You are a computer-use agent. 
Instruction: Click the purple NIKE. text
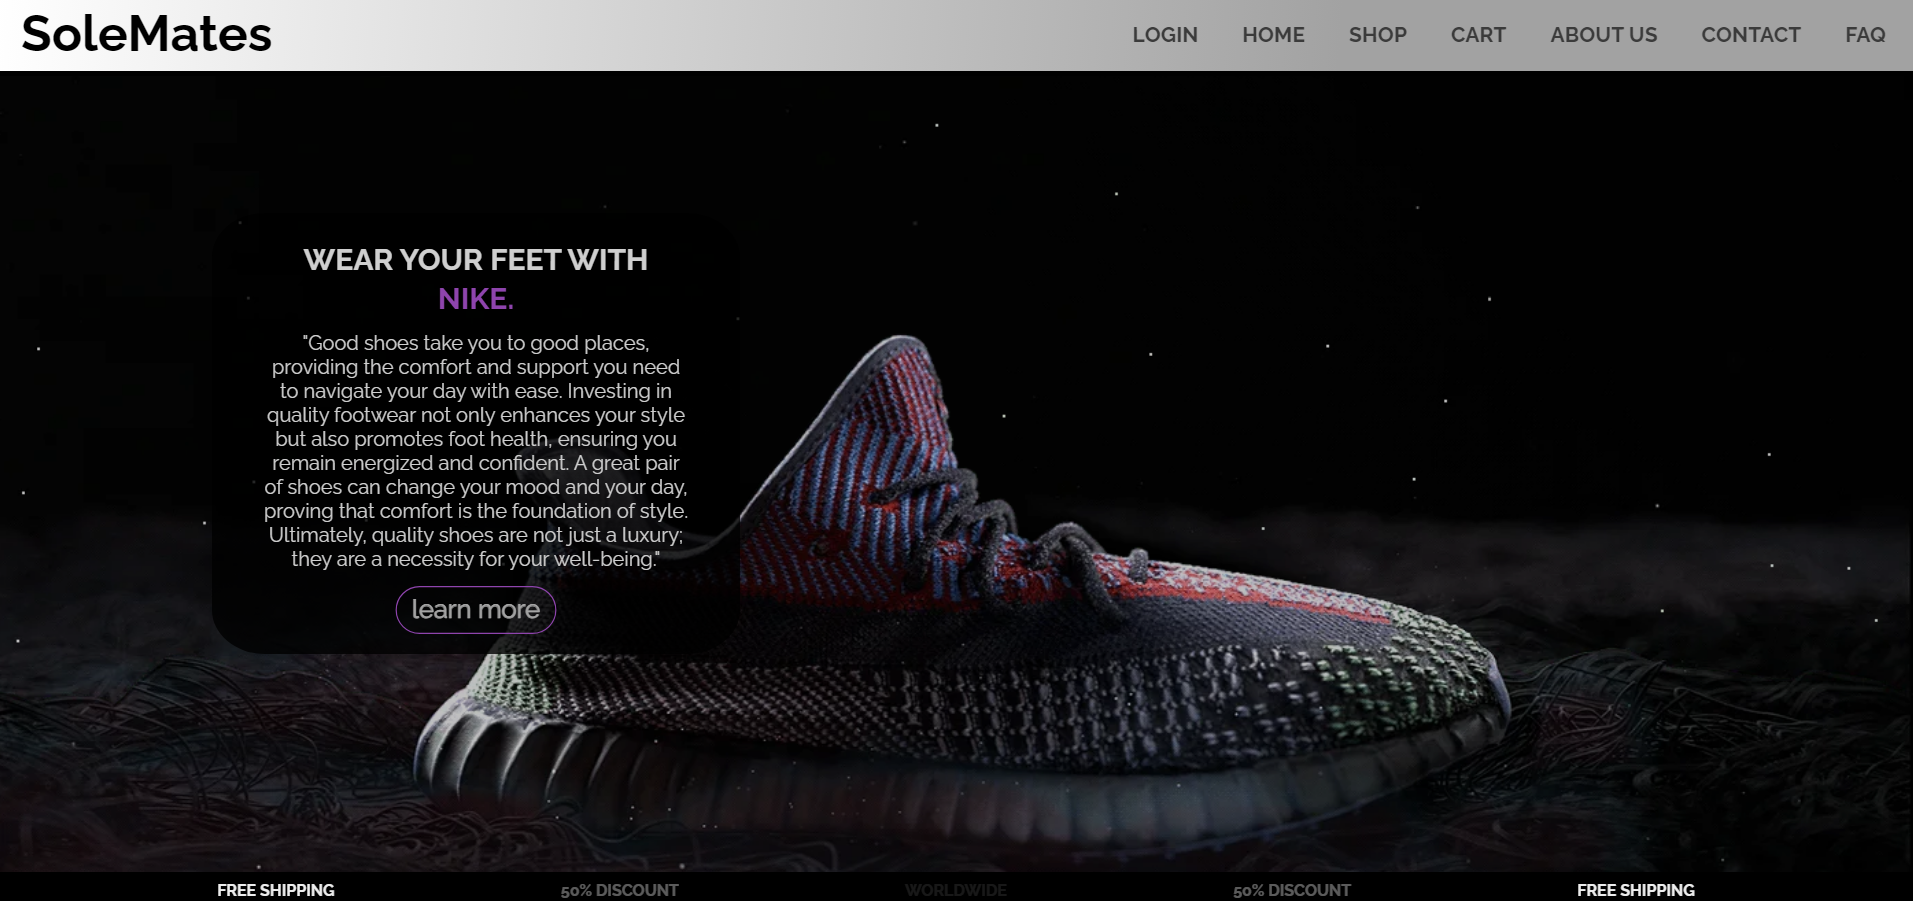(476, 299)
